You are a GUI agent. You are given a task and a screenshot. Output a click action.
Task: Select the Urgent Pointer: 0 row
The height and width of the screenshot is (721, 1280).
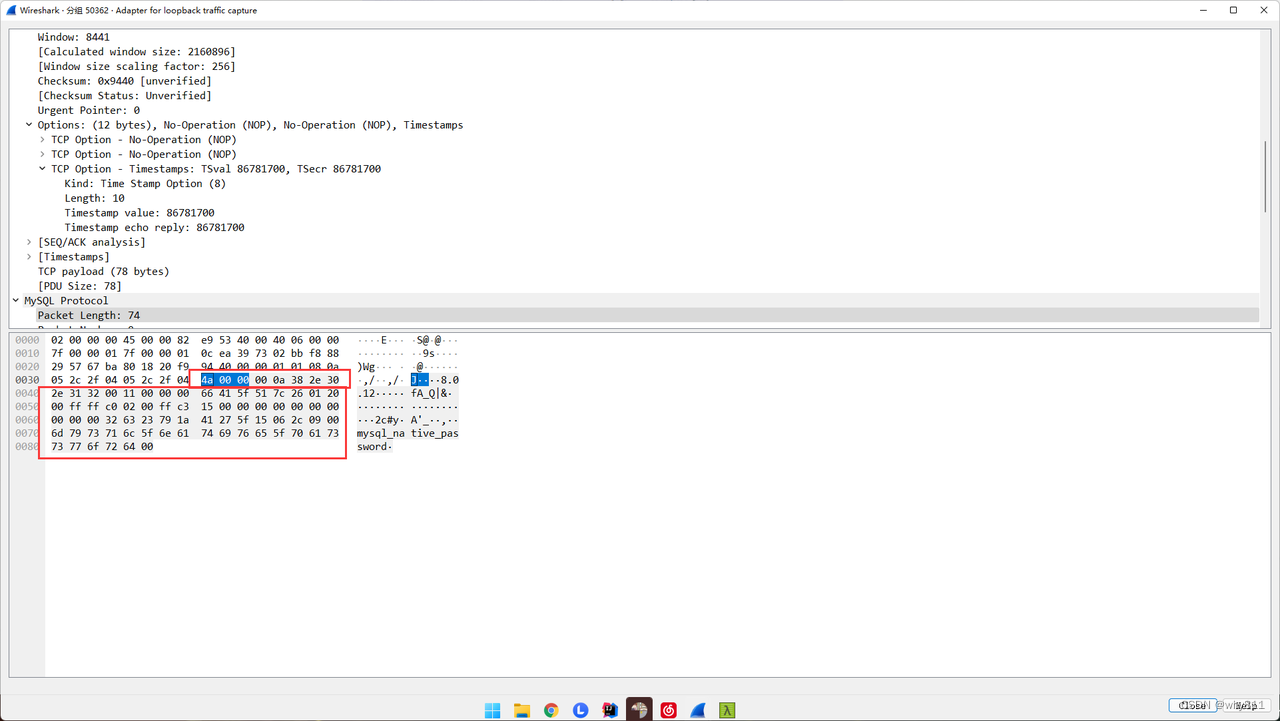(x=634, y=110)
